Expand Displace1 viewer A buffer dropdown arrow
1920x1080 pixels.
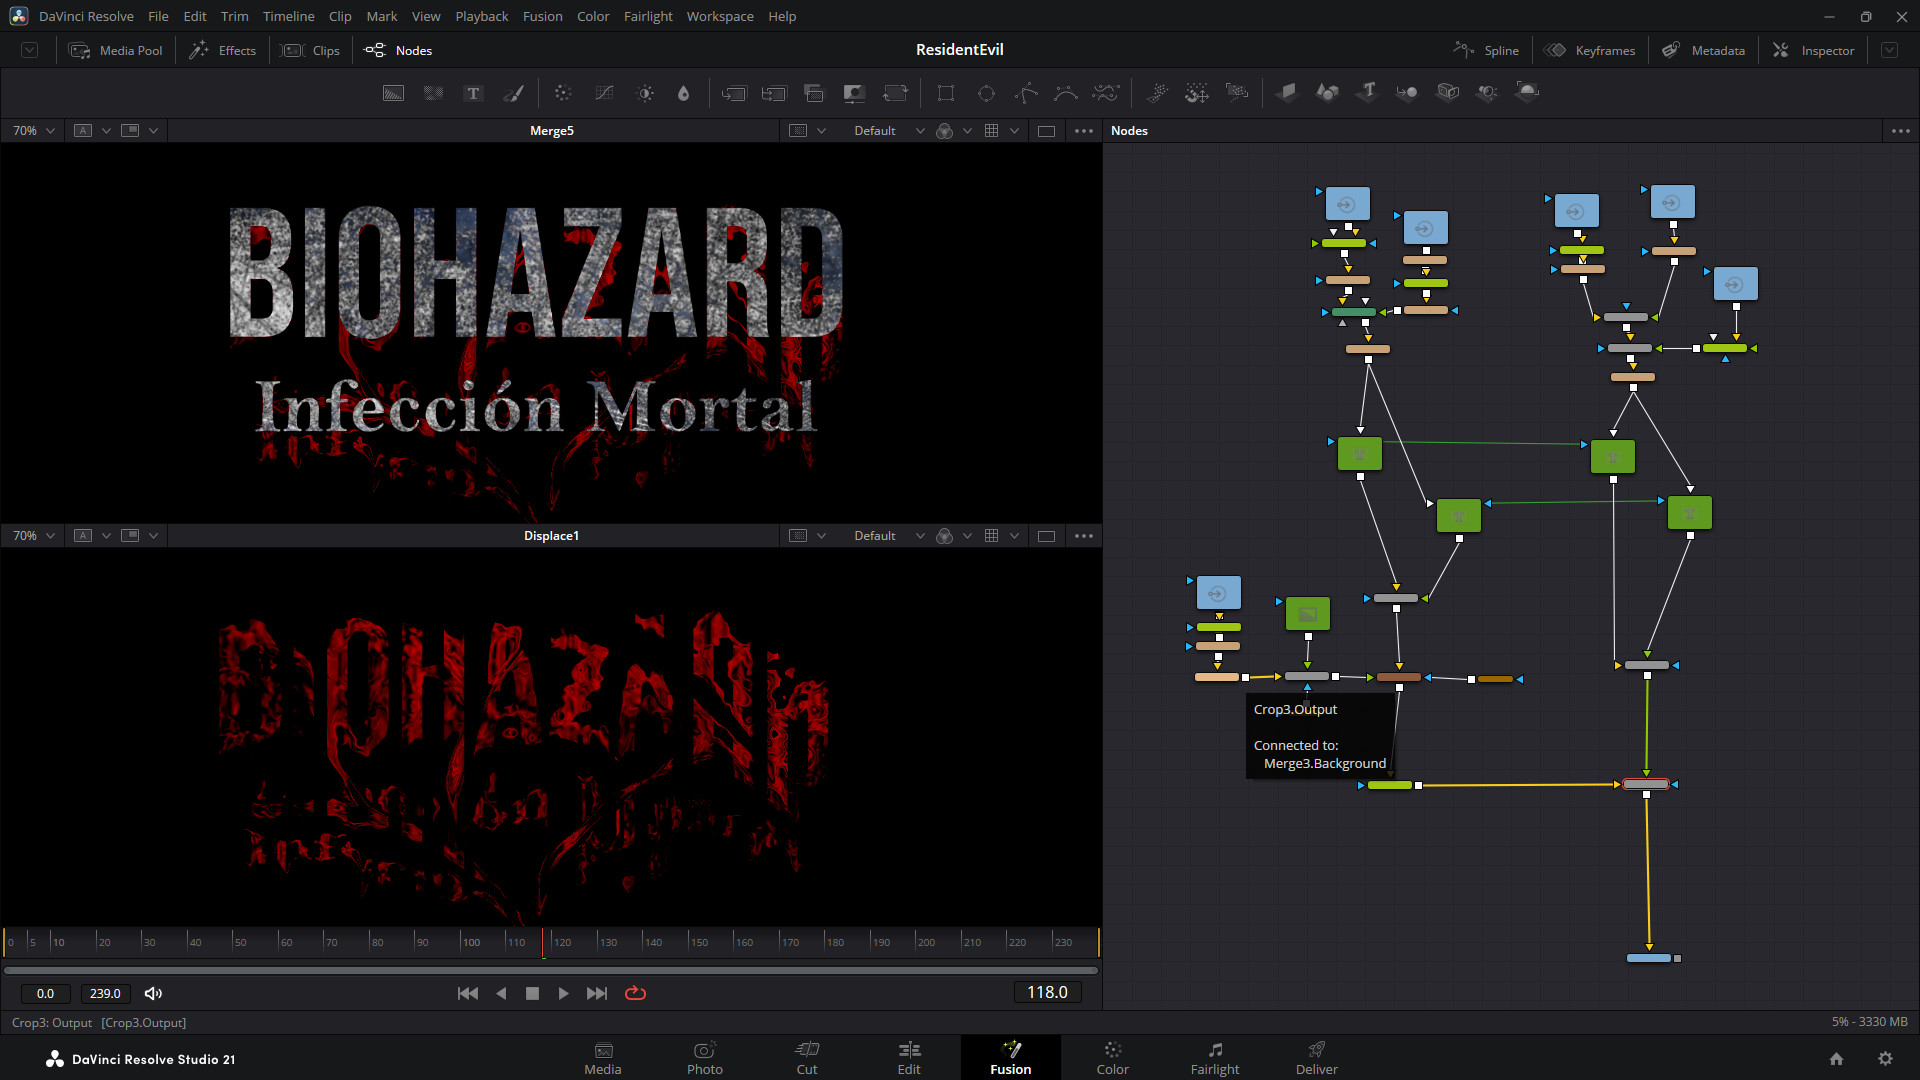[106, 536]
